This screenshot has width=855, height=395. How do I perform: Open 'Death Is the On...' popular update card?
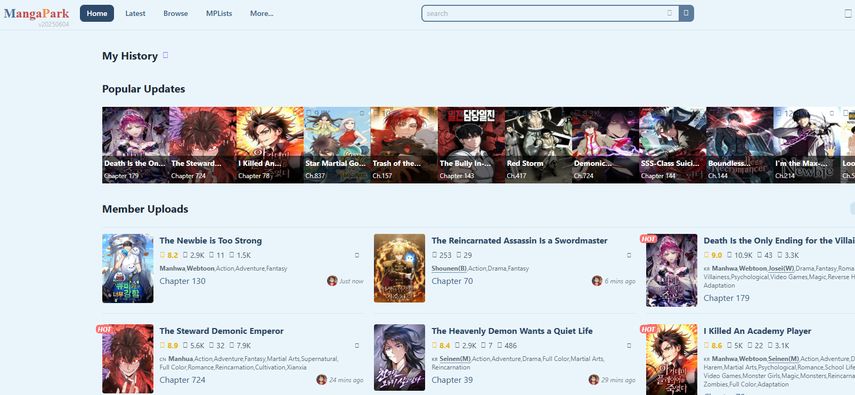tap(135, 145)
